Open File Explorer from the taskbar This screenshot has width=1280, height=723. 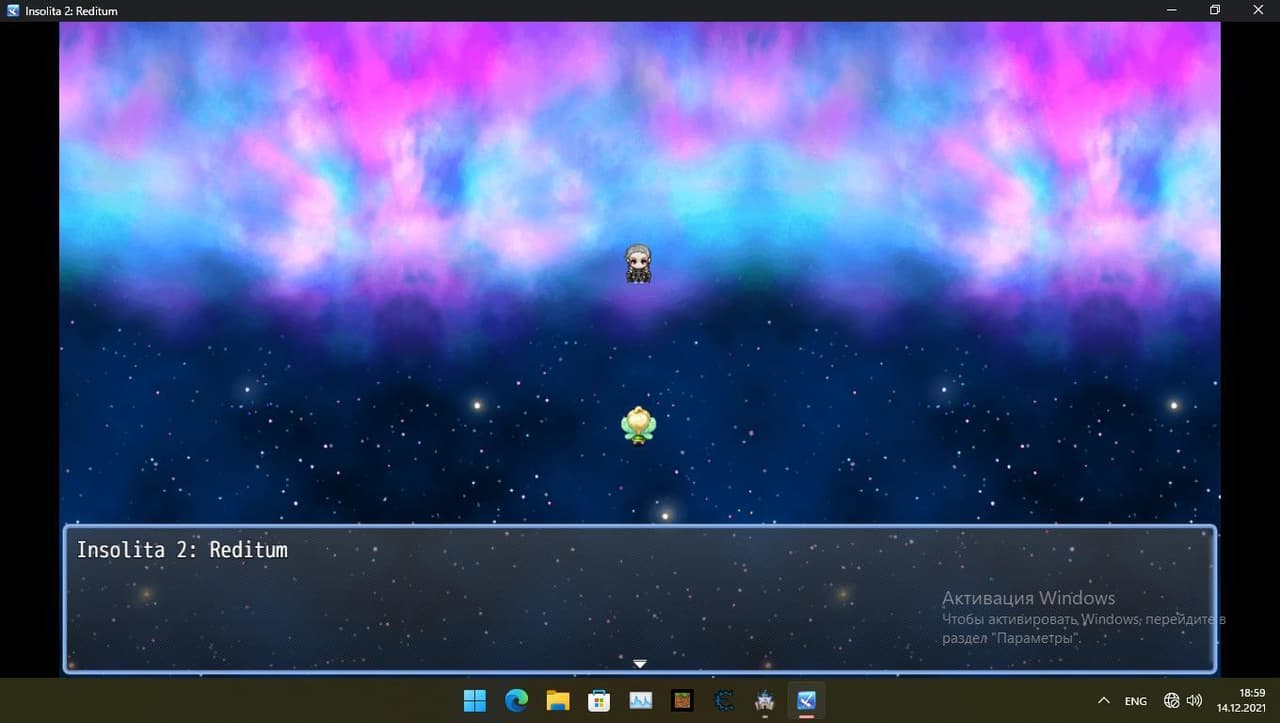(x=557, y=700)
